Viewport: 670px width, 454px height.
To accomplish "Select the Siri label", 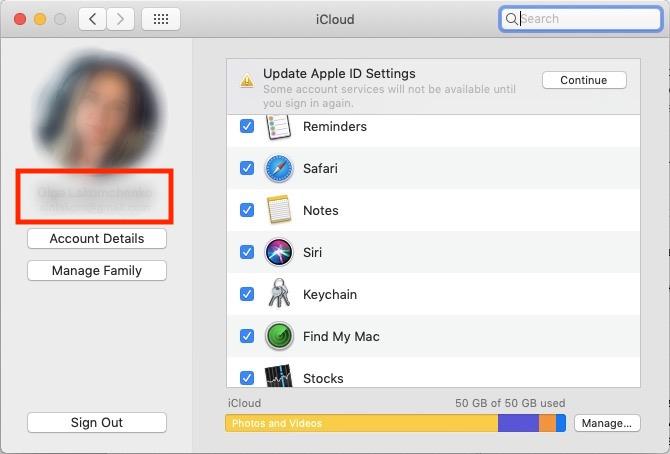I will [x=312, y=252].
